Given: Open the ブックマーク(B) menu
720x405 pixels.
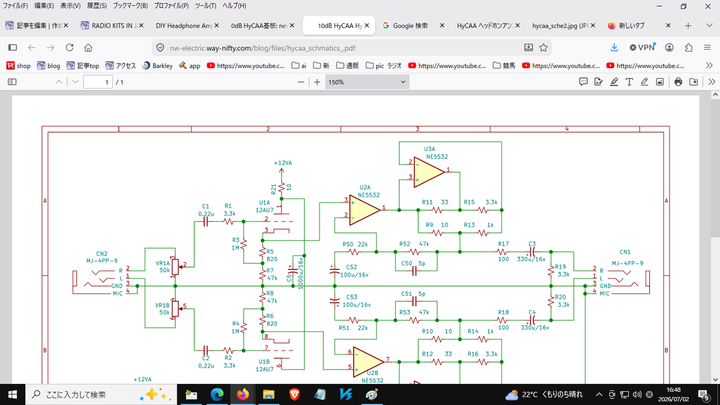Looking at the screenshot, I should 130,6.
